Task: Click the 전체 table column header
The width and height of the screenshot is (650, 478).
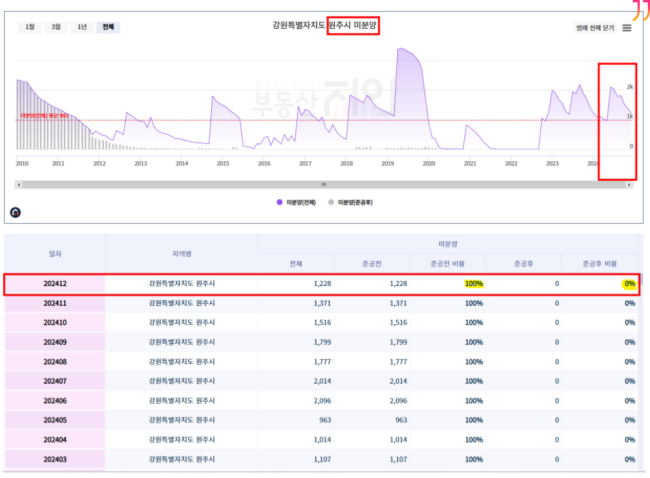Action: [296, 264]
